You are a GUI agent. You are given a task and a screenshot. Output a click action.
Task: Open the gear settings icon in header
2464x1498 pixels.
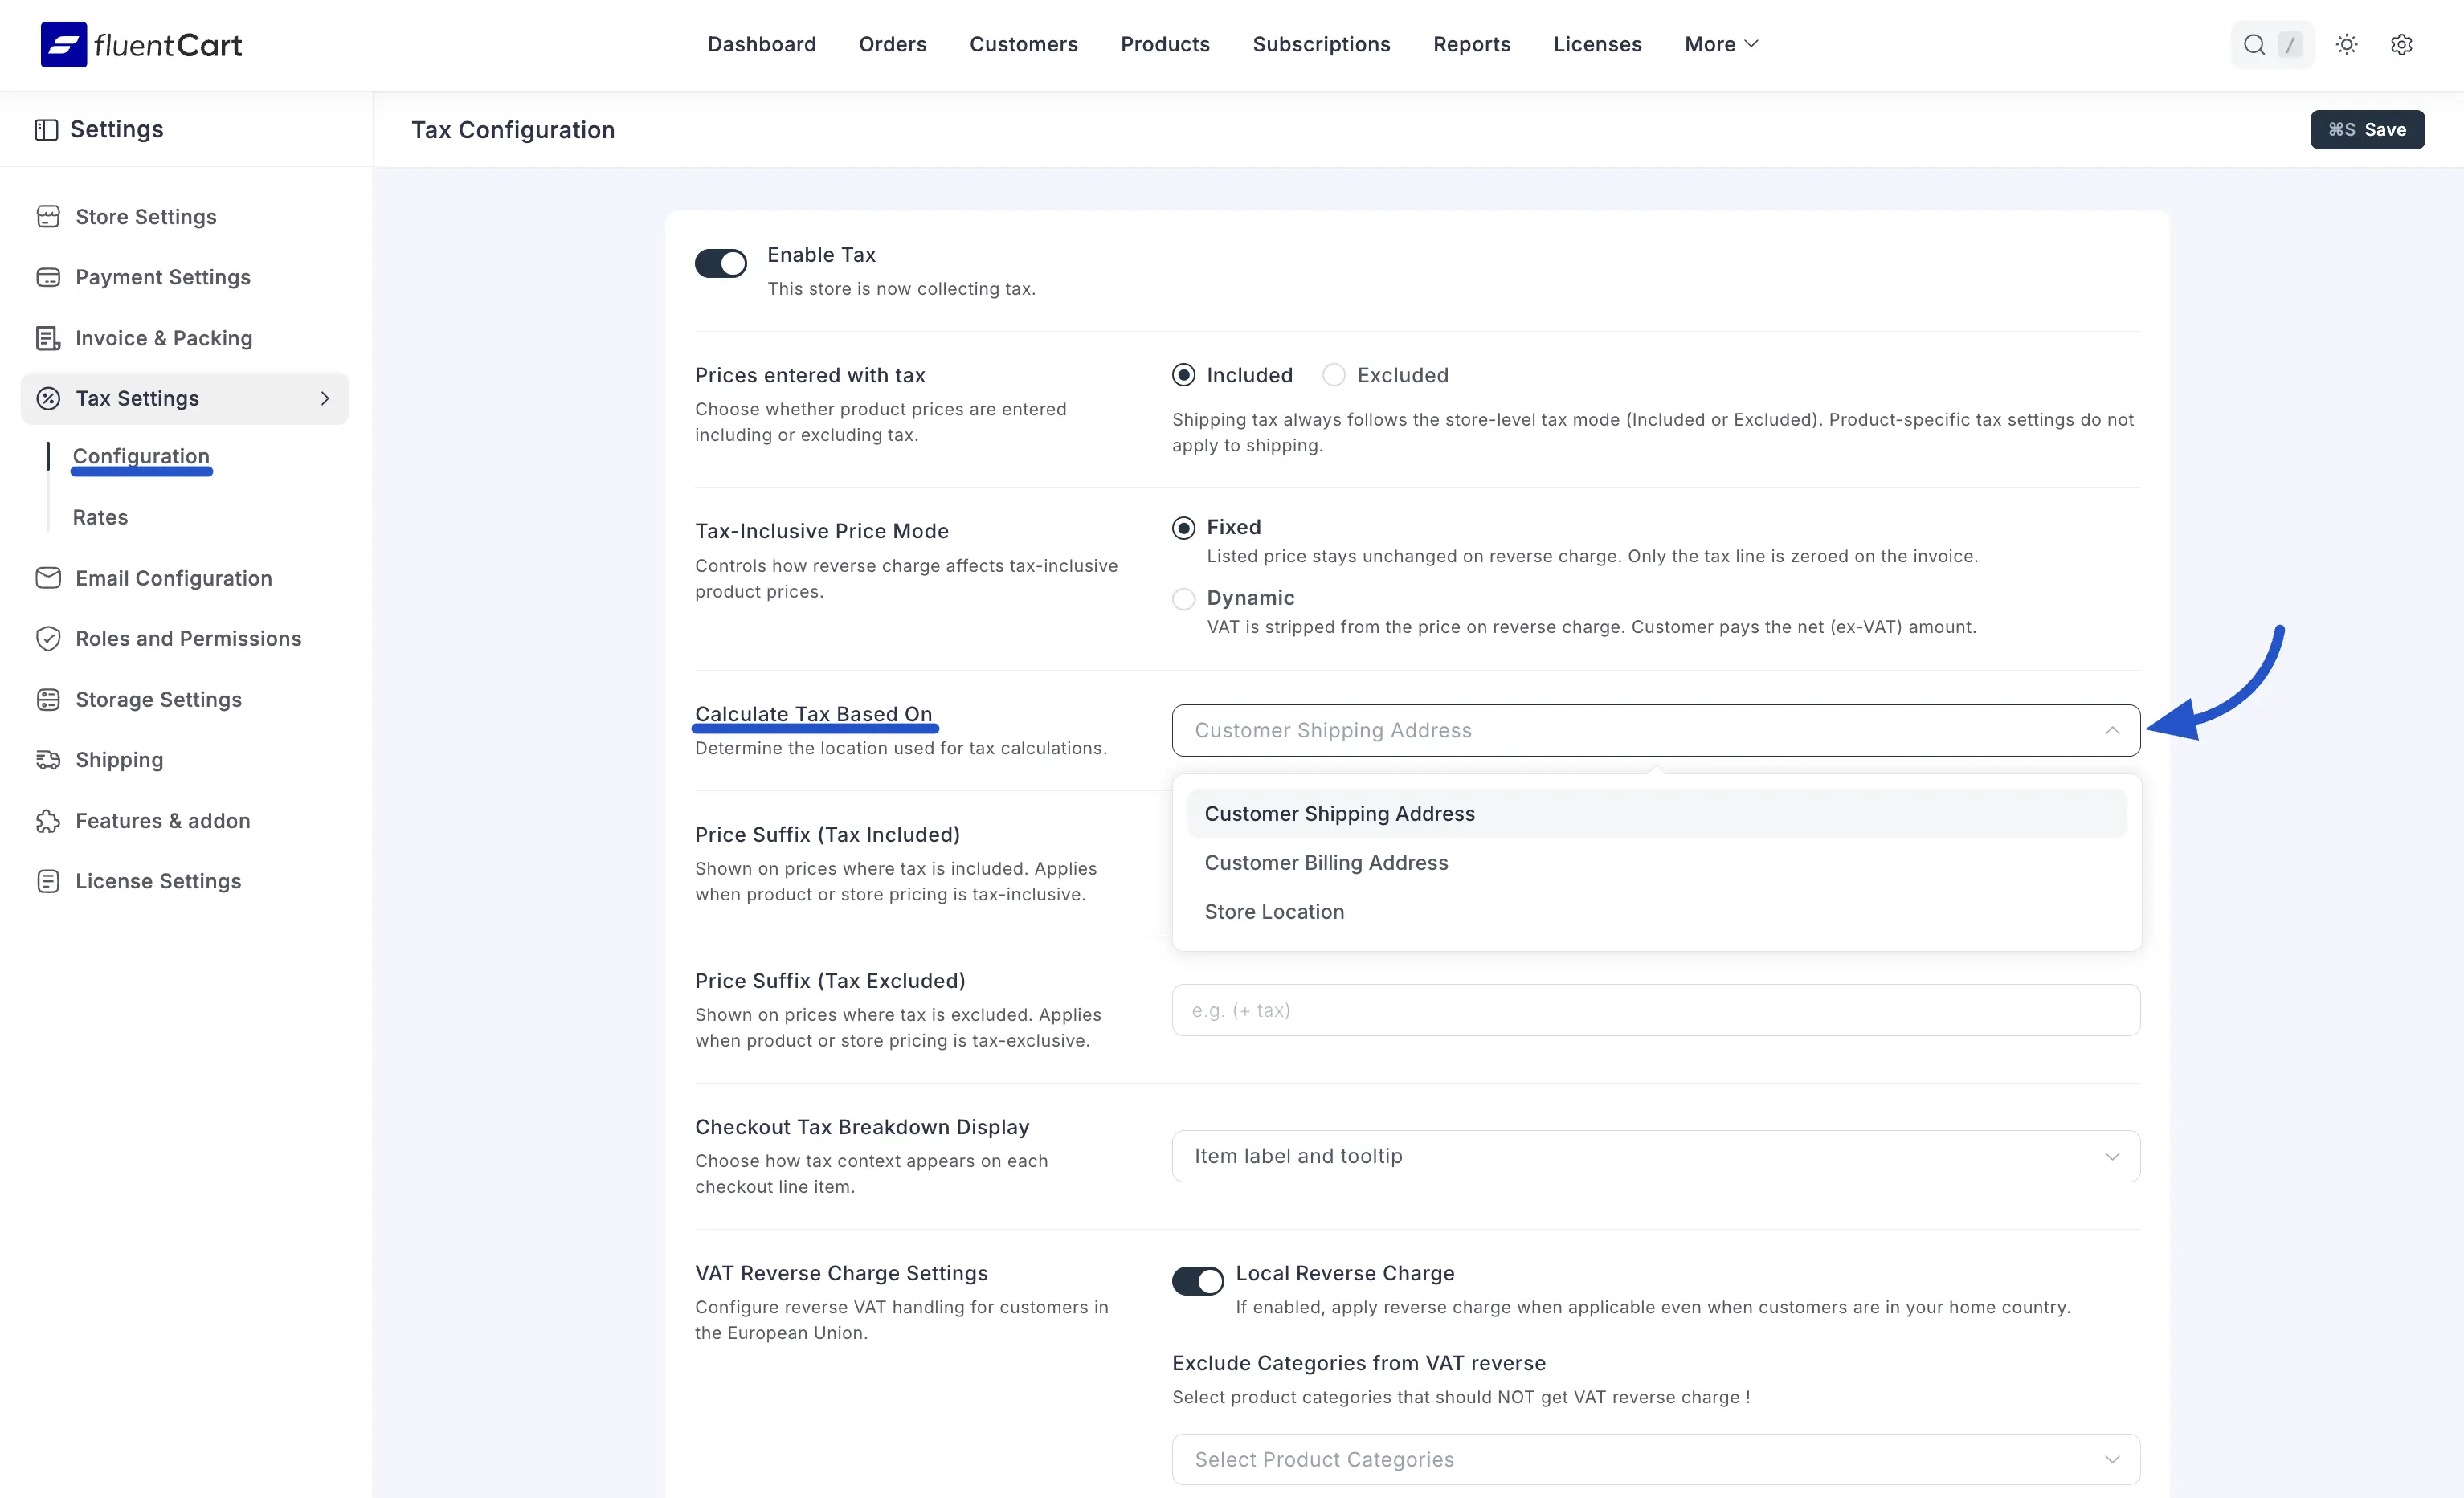click(x=2401, y=44)
